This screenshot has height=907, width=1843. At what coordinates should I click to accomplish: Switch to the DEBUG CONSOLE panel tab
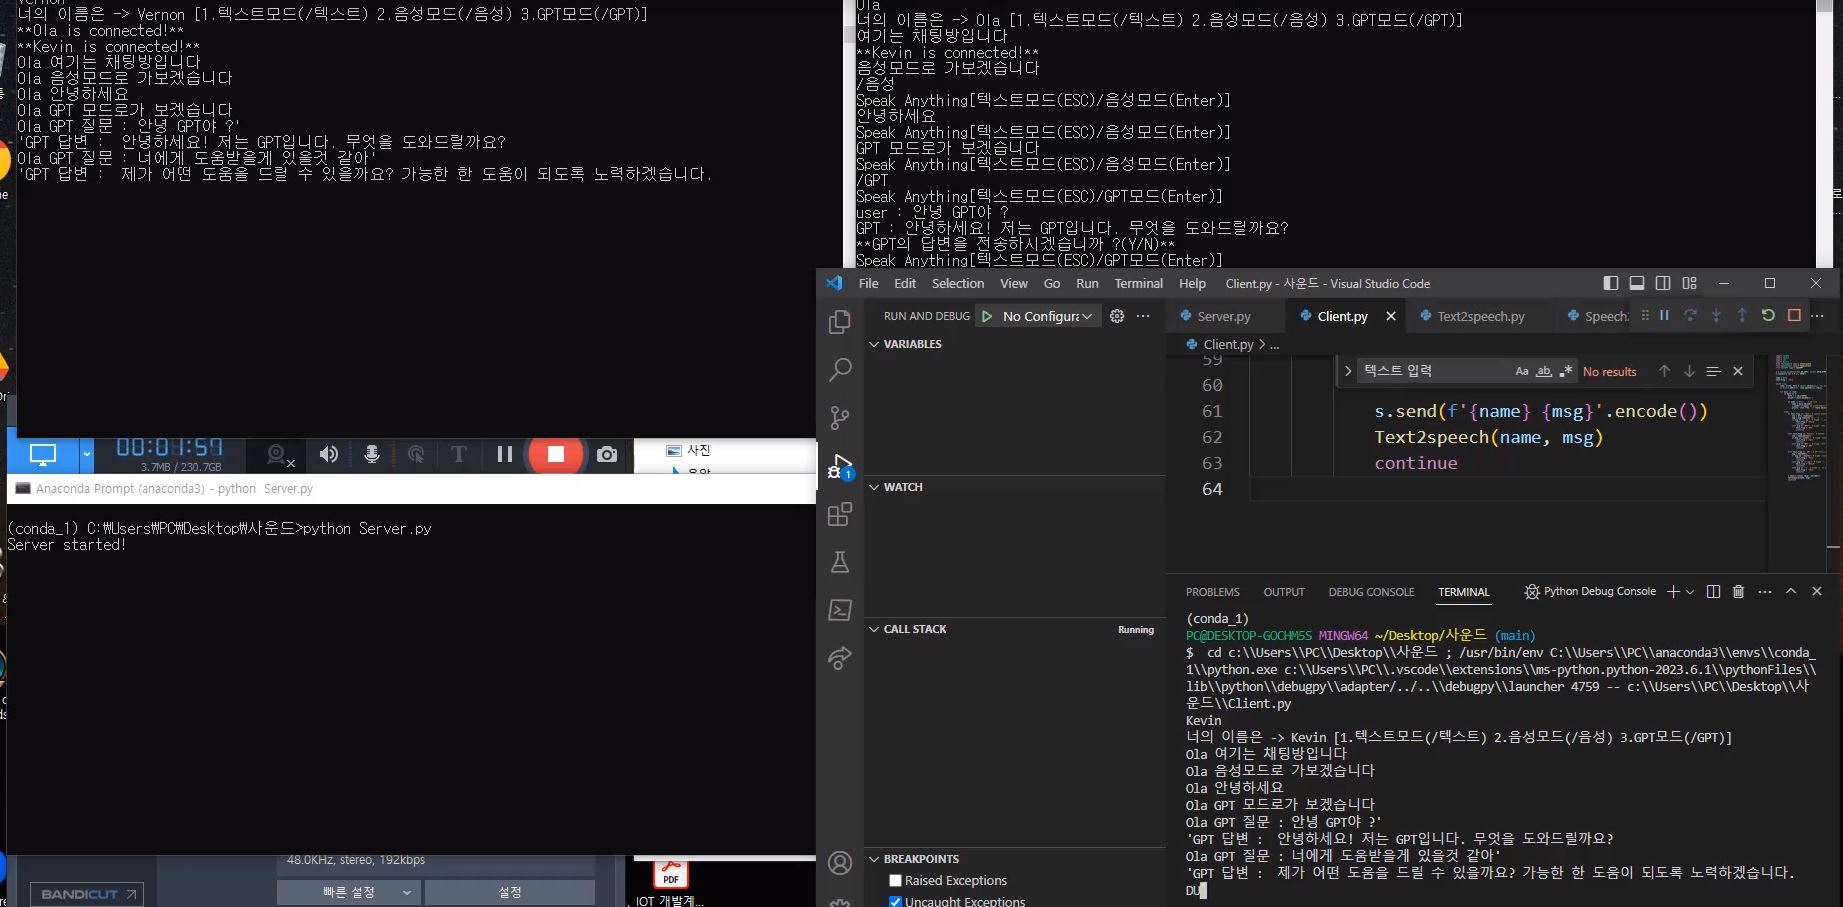coord(1371,591)
